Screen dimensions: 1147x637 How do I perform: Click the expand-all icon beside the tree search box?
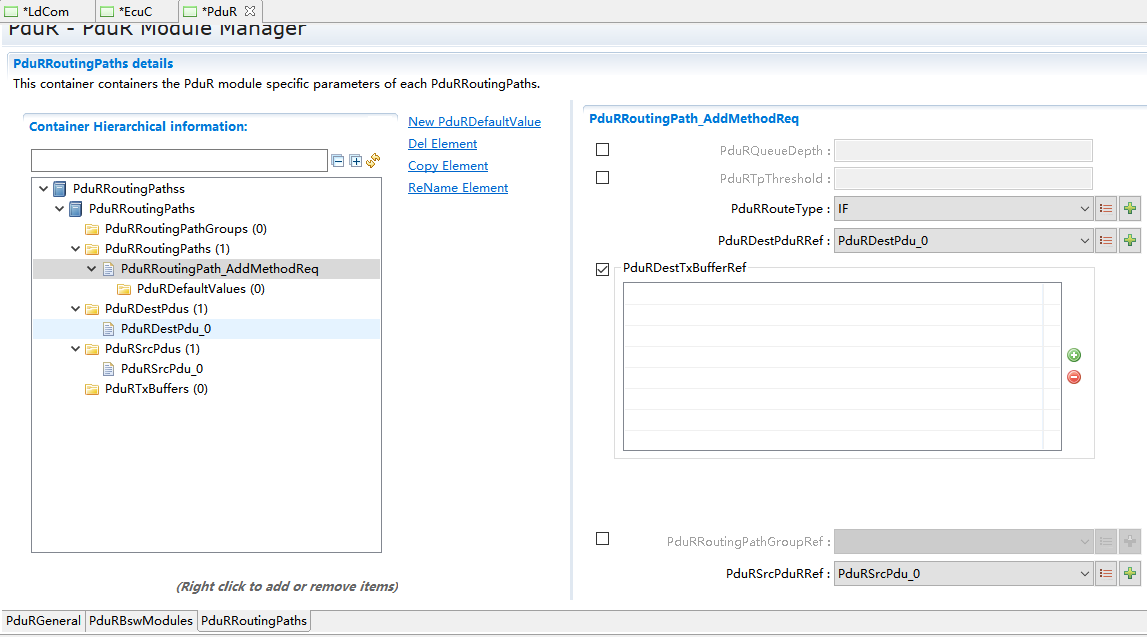tap(355, 161)
